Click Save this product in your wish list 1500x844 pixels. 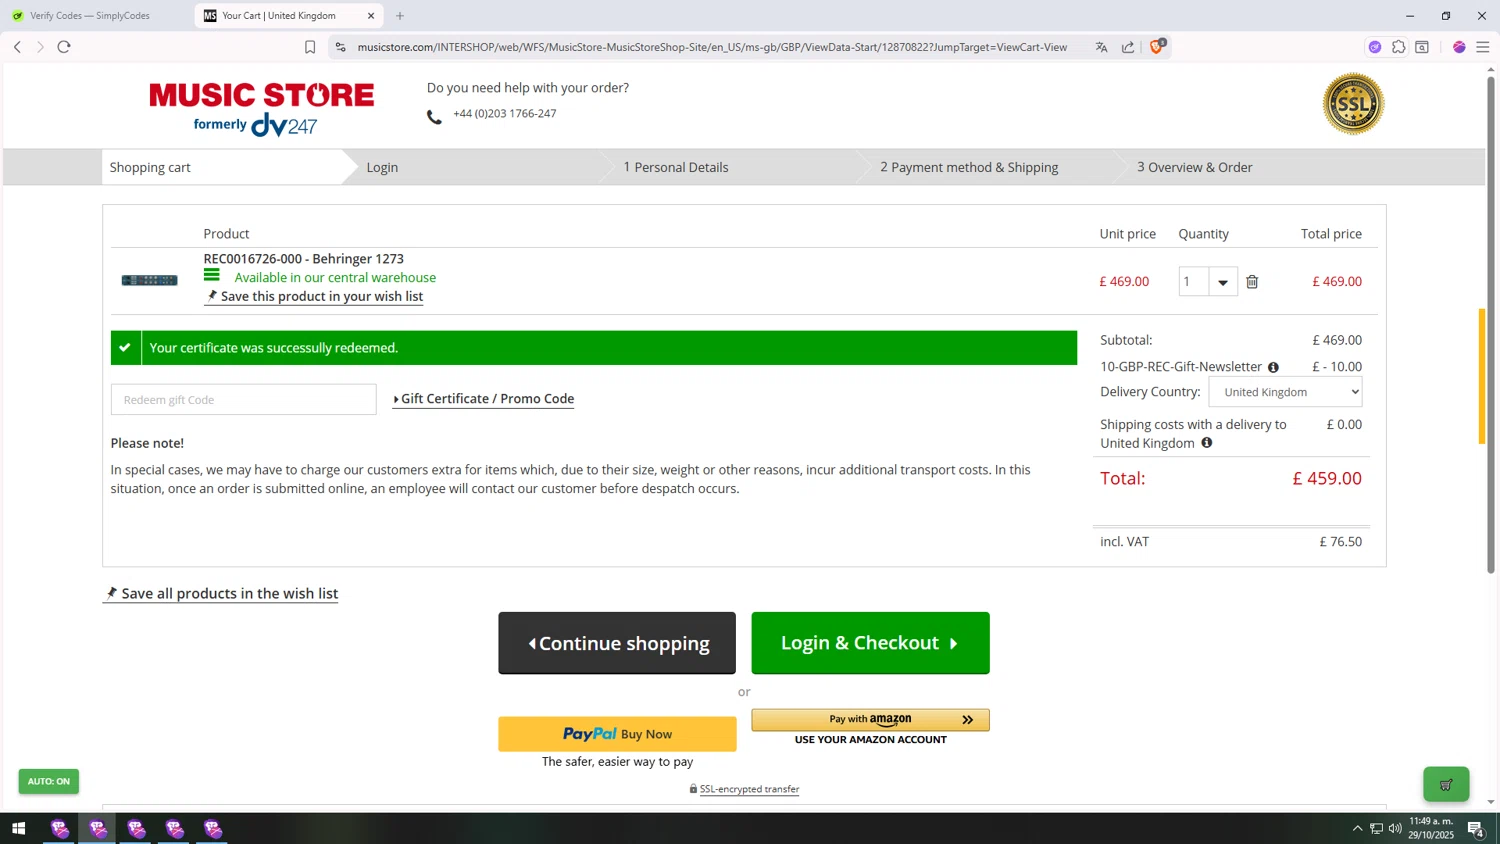coord(314,296)
